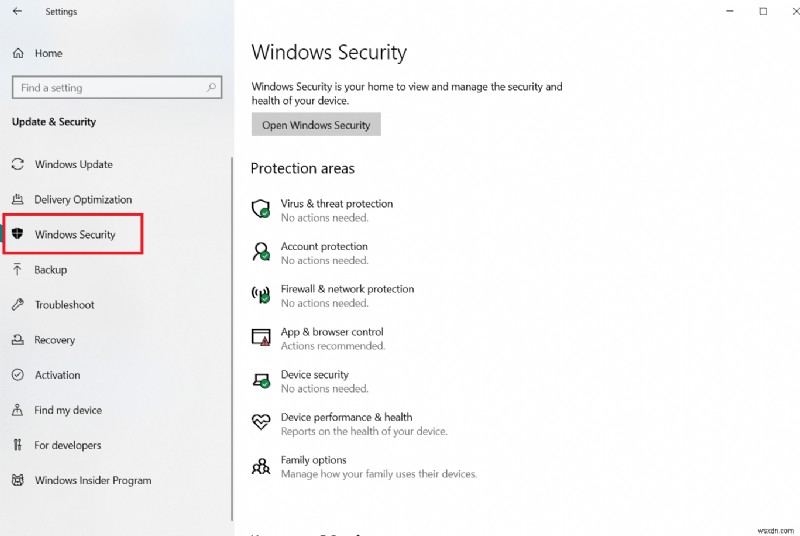
Task: Click the Family options icon
Action: 261,466
